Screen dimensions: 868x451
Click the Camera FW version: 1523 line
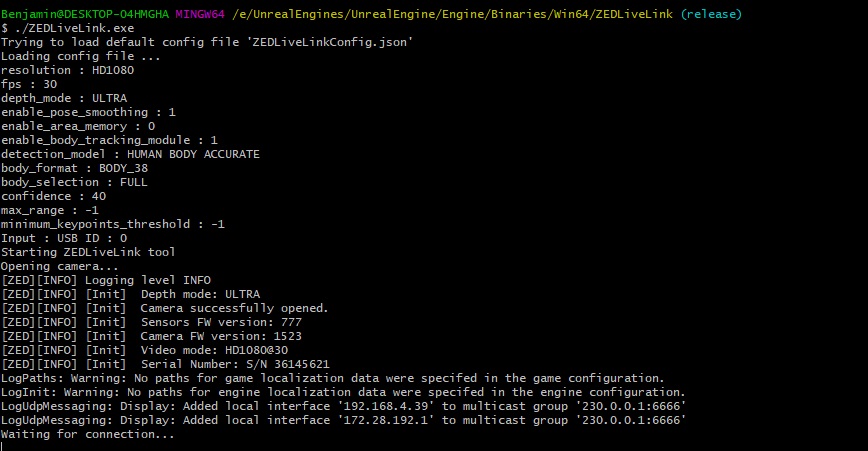(x=221, y=336)
